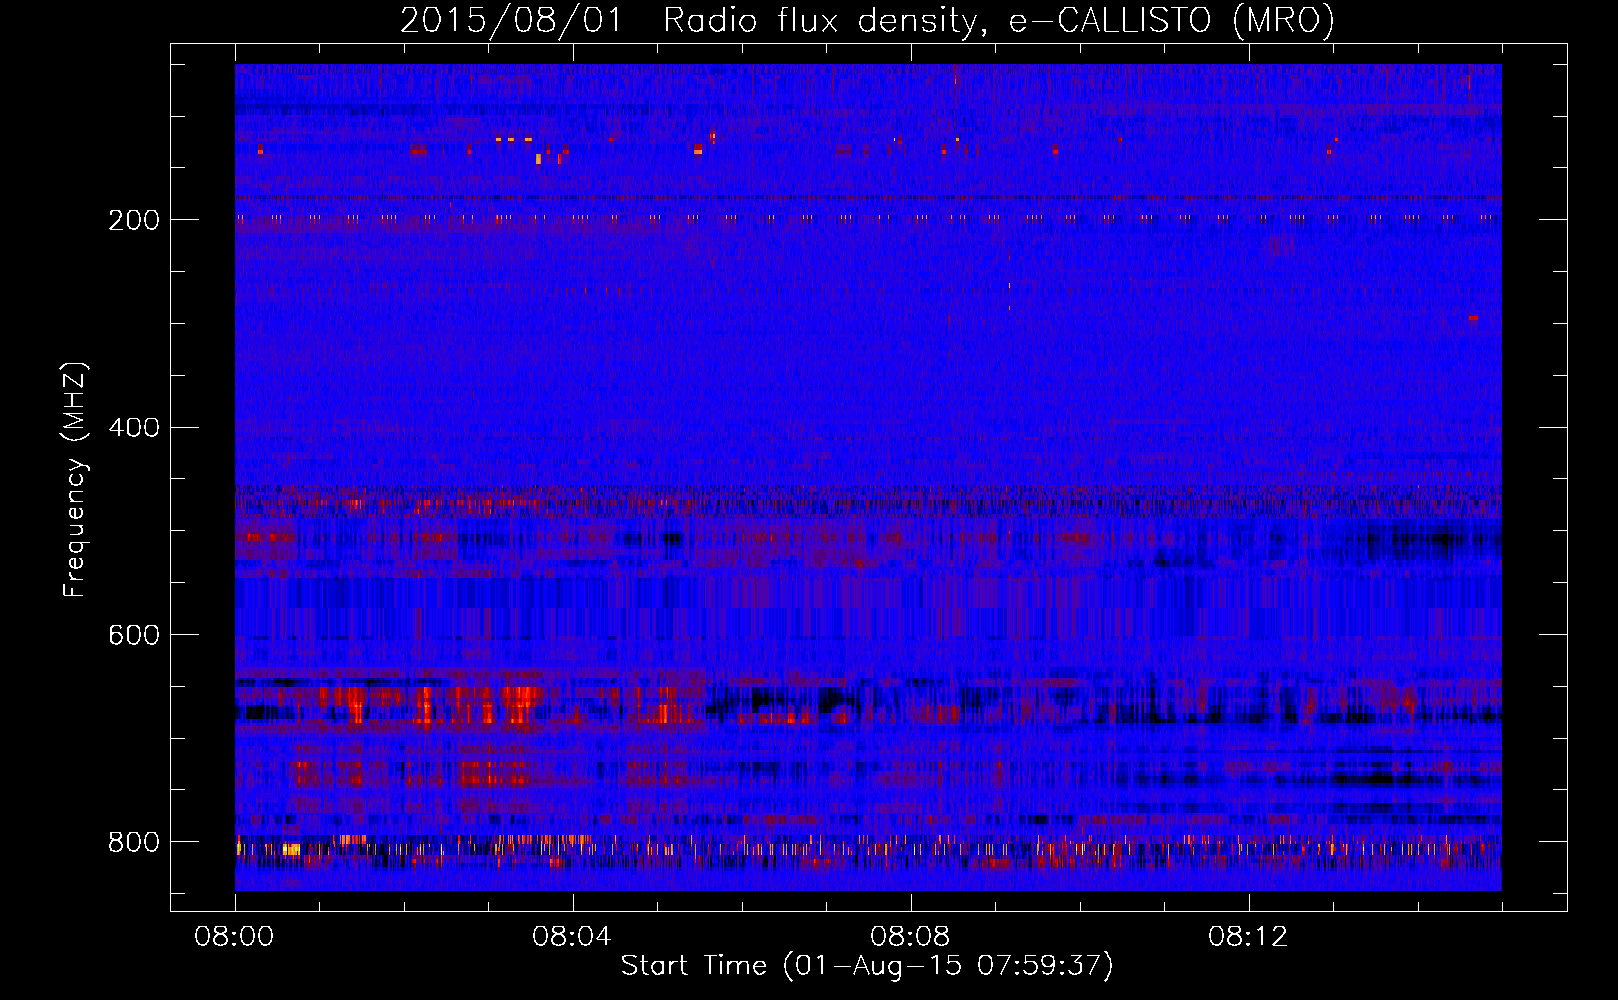Viewport: 1618px width, 1000px height.
Task: Click the 600 frequency tick label
Action: coord(134,635)
